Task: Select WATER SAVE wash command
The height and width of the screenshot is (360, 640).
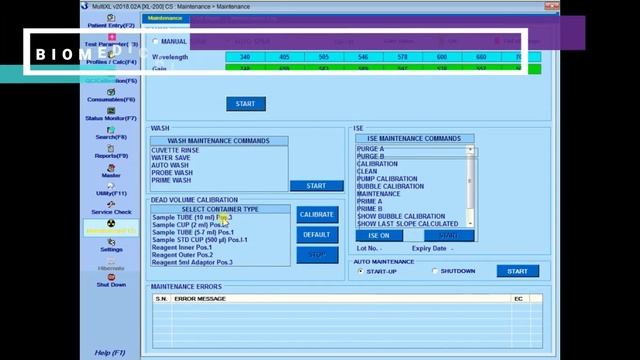Action: pos(171,158)
